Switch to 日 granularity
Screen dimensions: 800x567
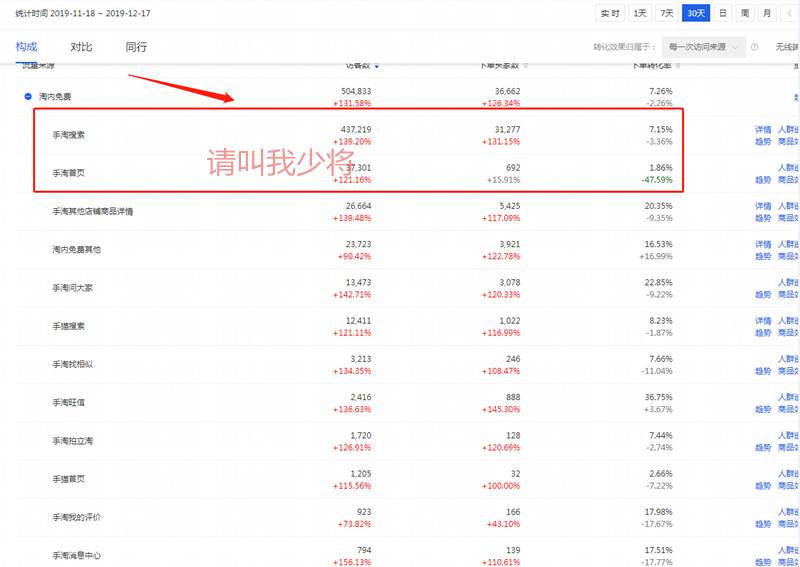[x=722, y=13]
